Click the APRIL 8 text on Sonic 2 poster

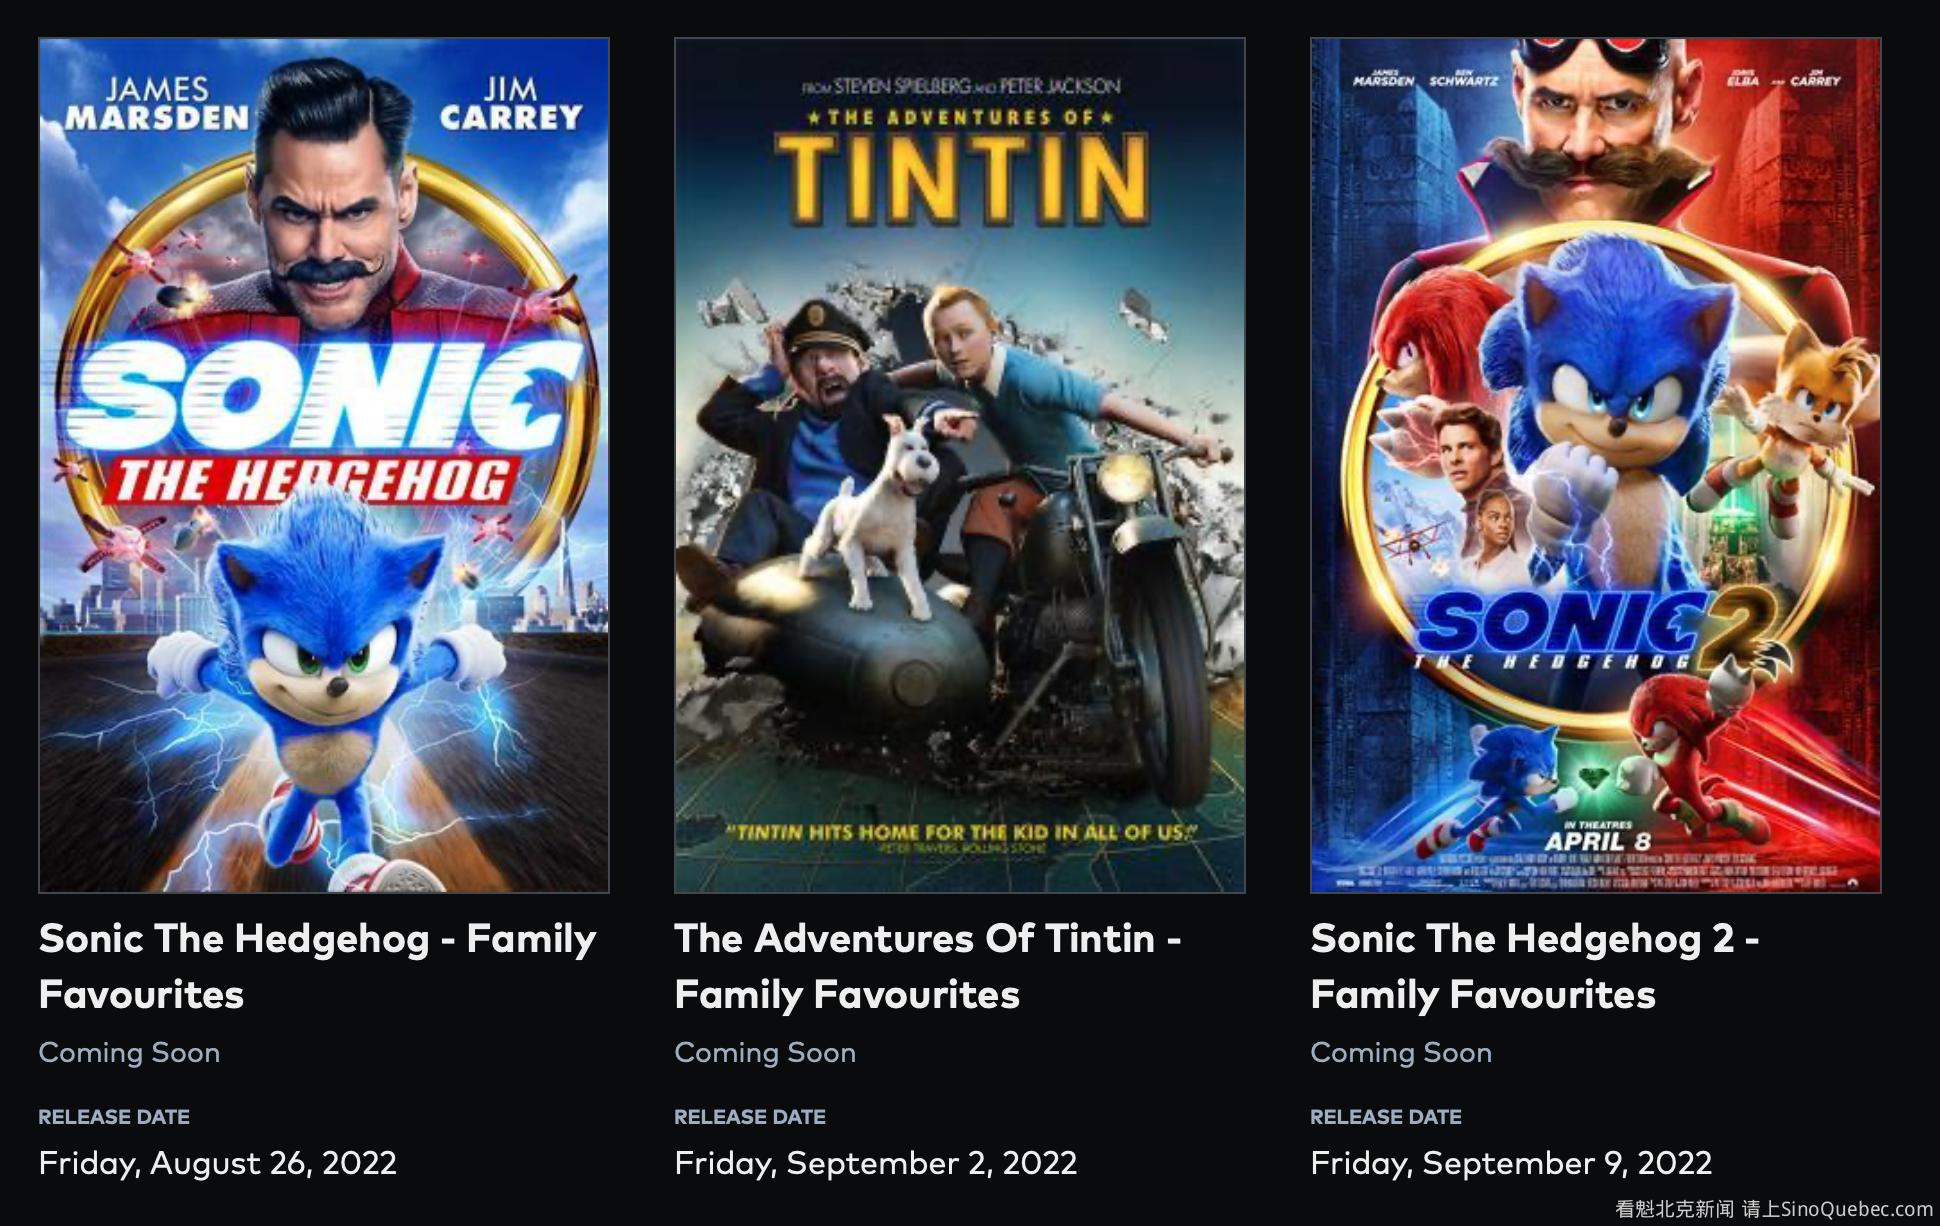(1597, 841)
